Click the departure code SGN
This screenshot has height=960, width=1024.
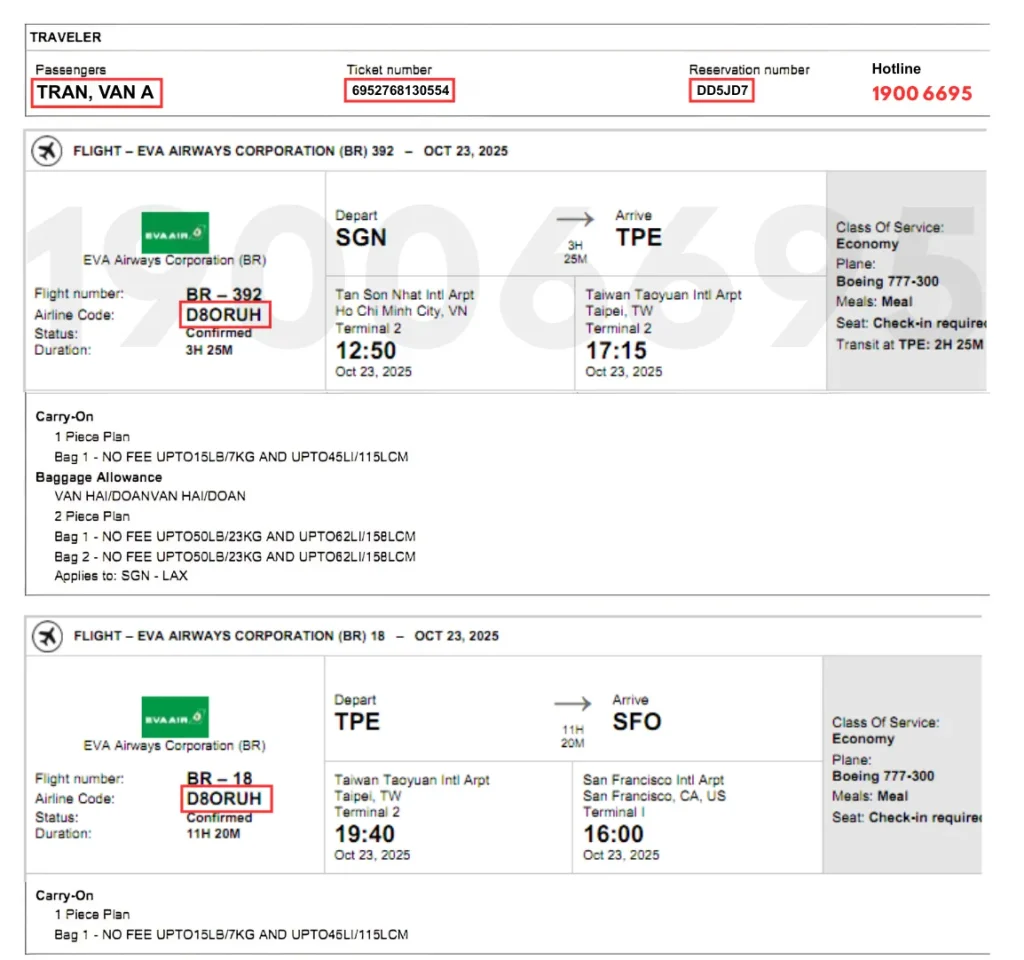tap(361, 239)
